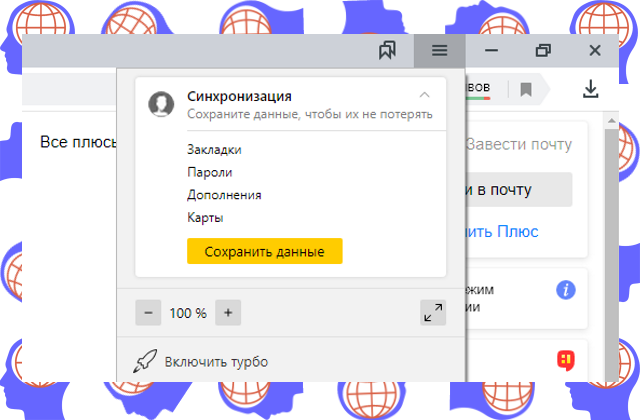Click the downloads arrow icon
Image resolution: width=640 pixels, height=420 pixels.
pyautogui.click(x=590, y=89)
